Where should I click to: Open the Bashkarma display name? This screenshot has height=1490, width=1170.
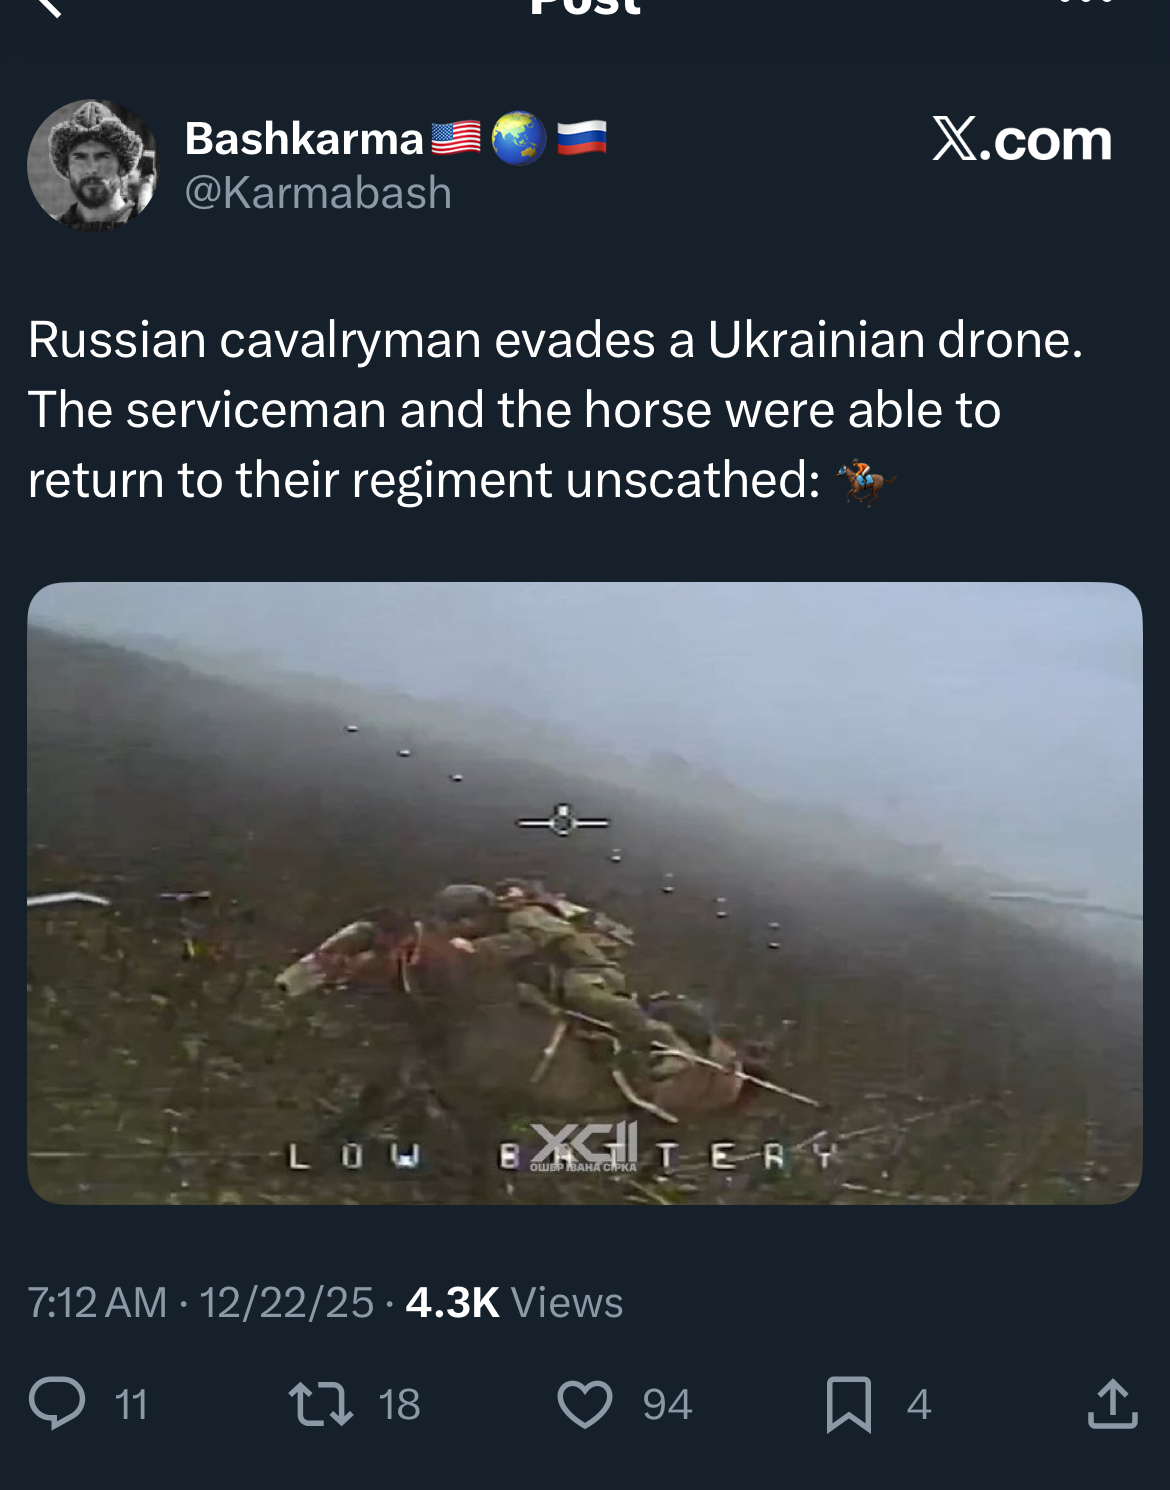point(304,139)
